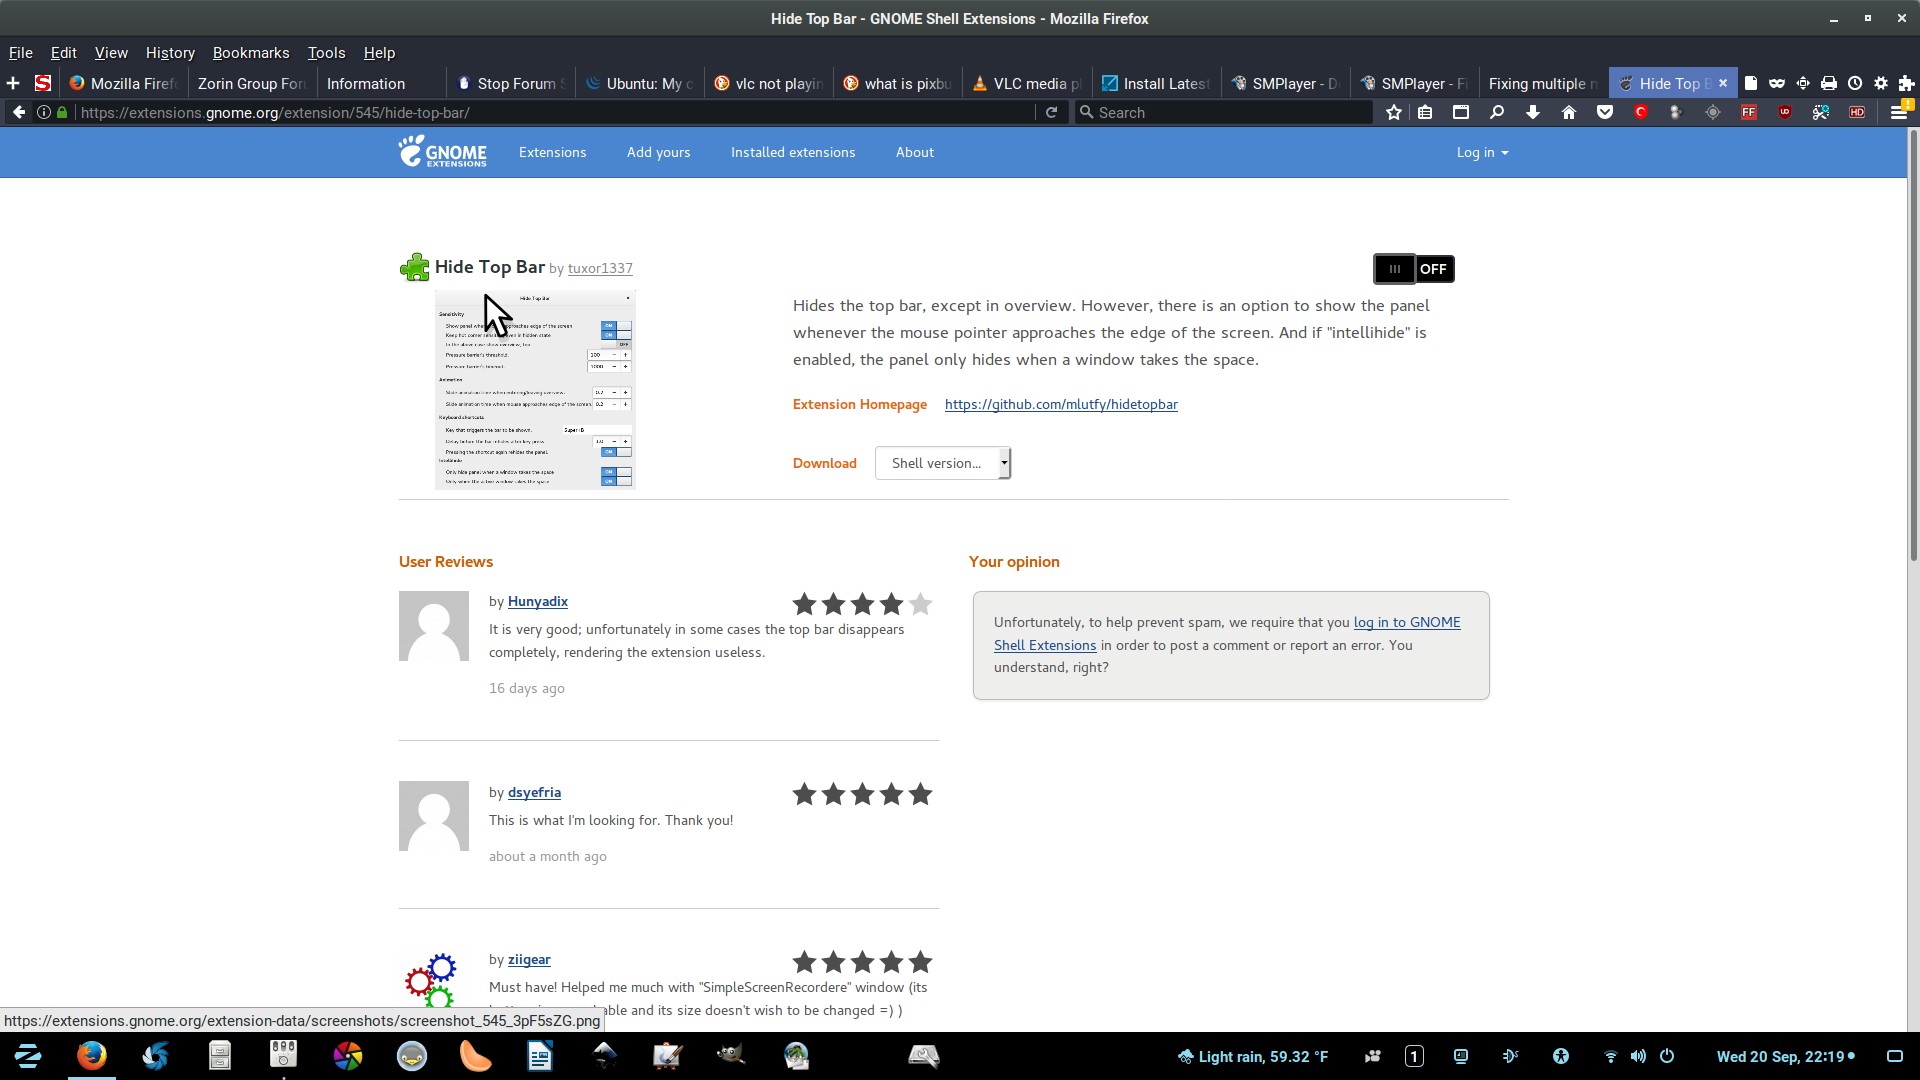The image size is (1920, 1080).
Task: Go to Installed extensions page
Action: tap(793, 152)
